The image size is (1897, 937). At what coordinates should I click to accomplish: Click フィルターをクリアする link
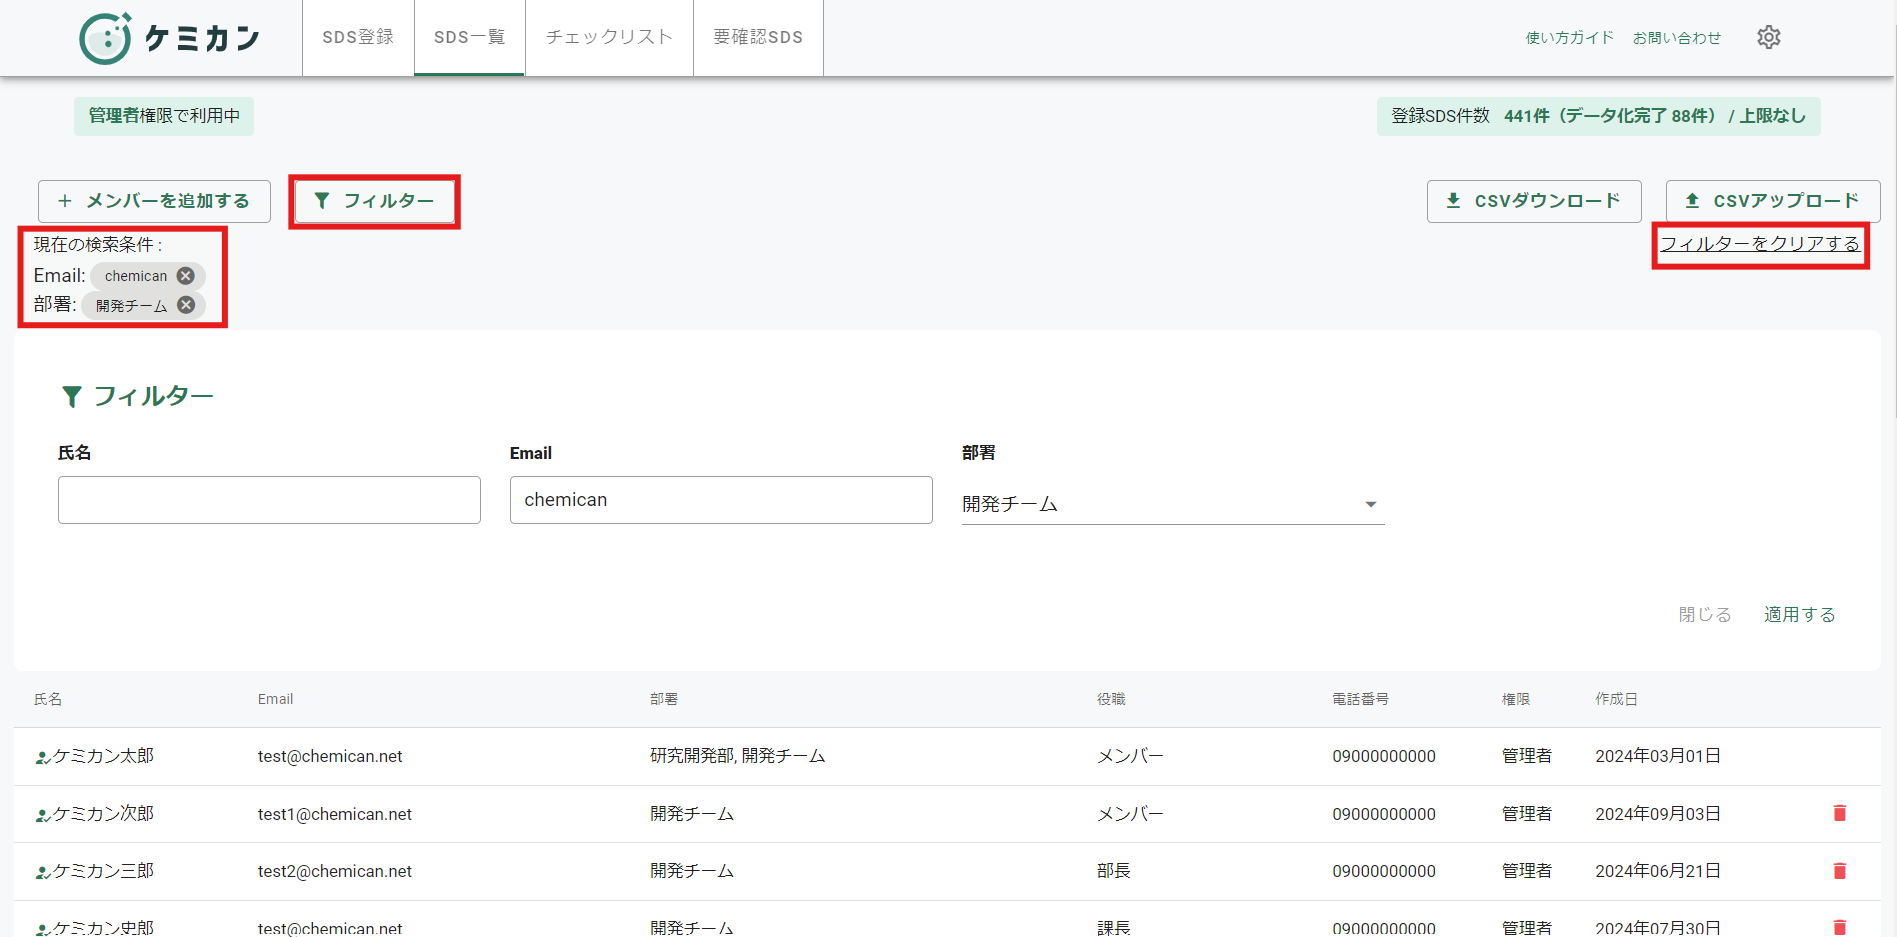pyautogui.click(x=1760, y=243)
